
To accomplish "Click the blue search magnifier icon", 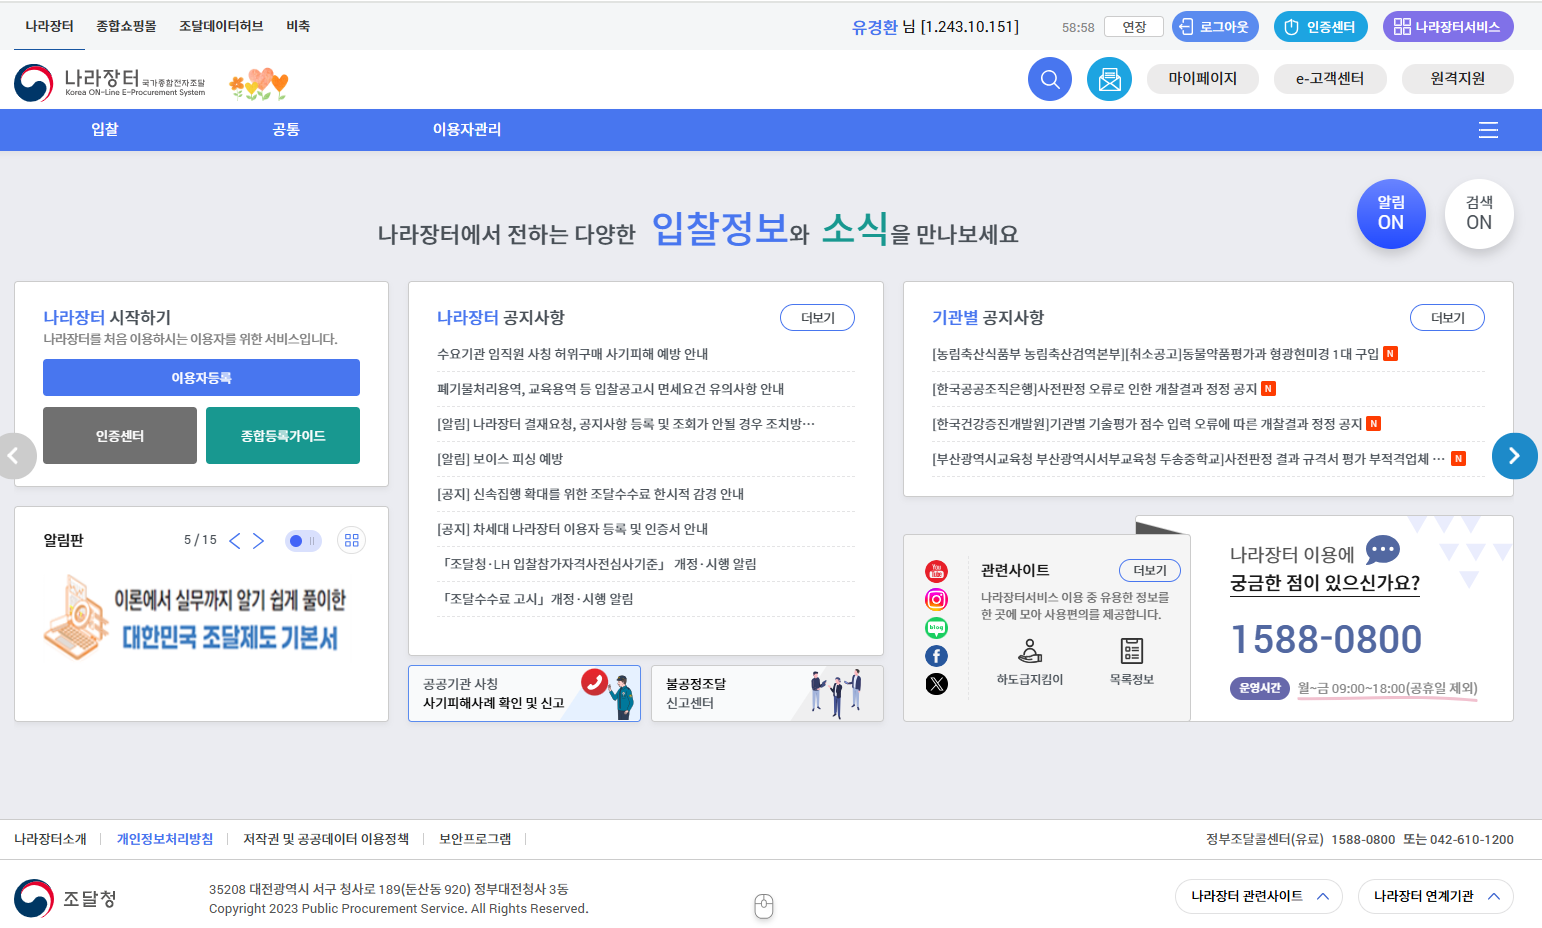I will click(1049, 79).
